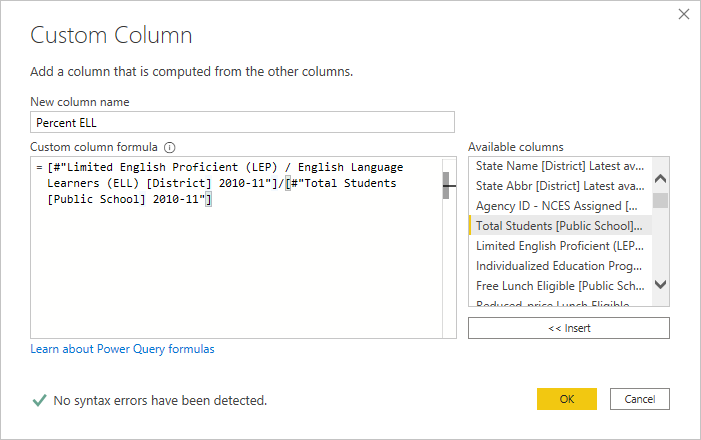Click the Cancel button
701x440 pixels.
639,399
